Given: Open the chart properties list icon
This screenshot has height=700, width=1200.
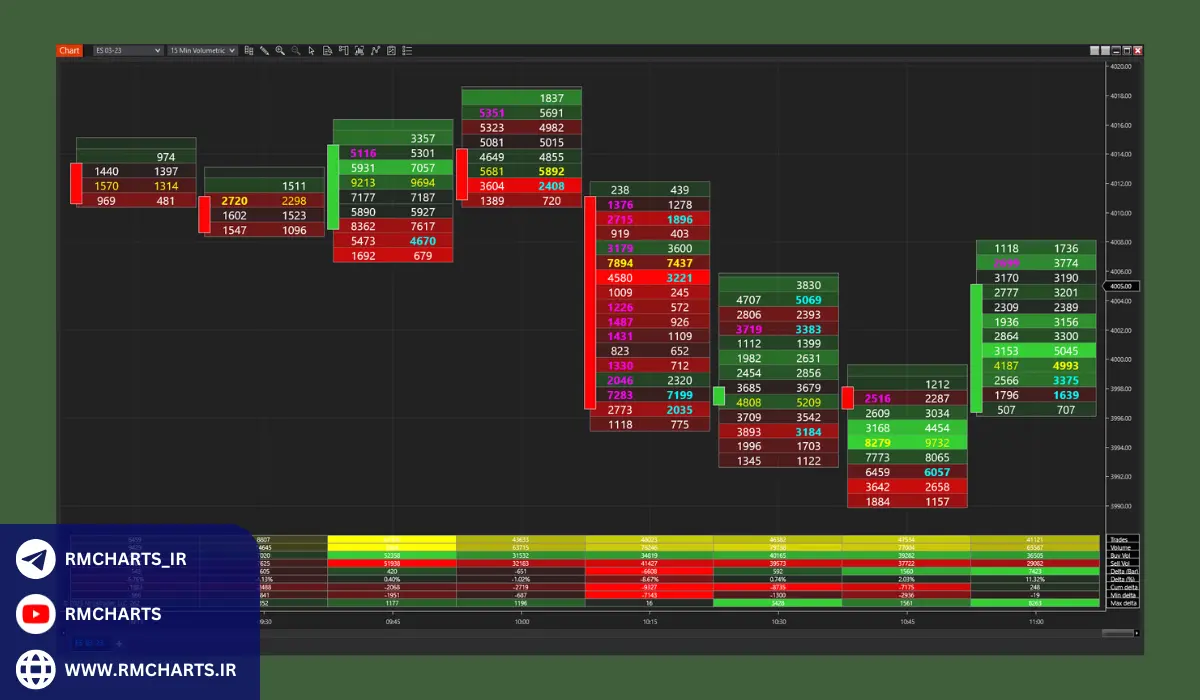Looking at the screenshot, I should pyautogui.click(x=406, y=50).
